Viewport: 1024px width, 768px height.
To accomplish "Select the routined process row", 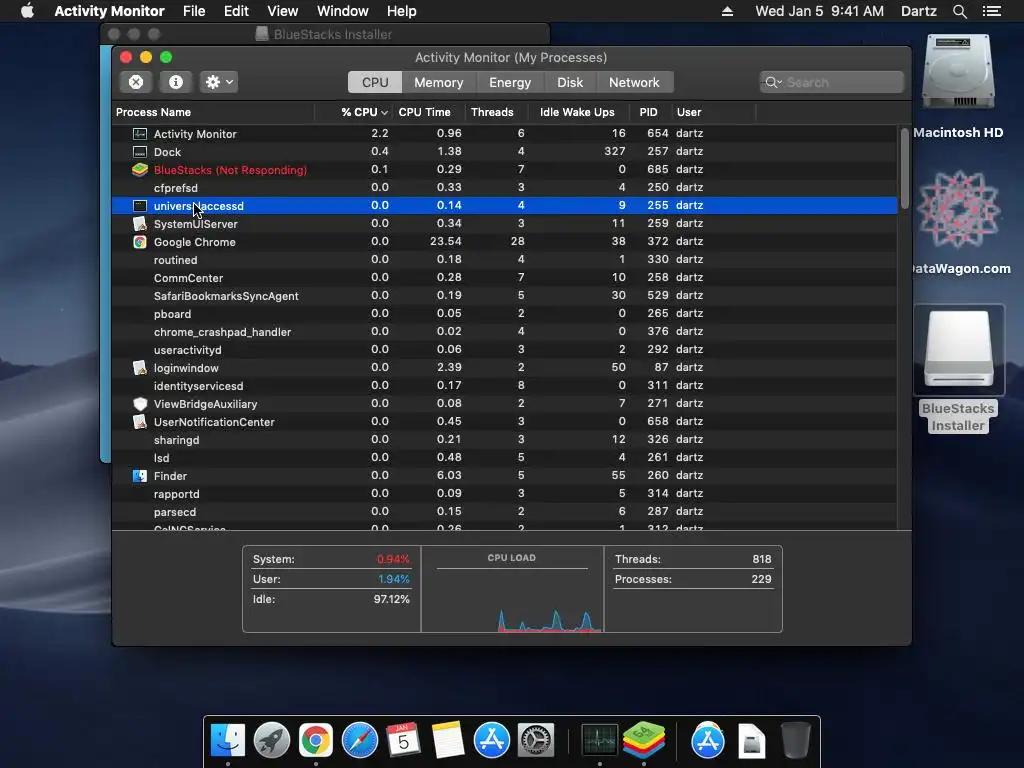I will (x=505, y=260).
